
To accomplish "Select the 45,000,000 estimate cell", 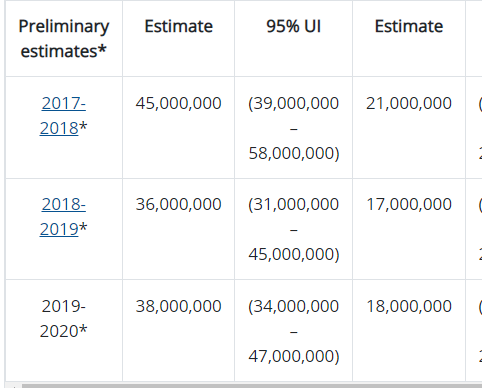I will [x=178, y=103].
